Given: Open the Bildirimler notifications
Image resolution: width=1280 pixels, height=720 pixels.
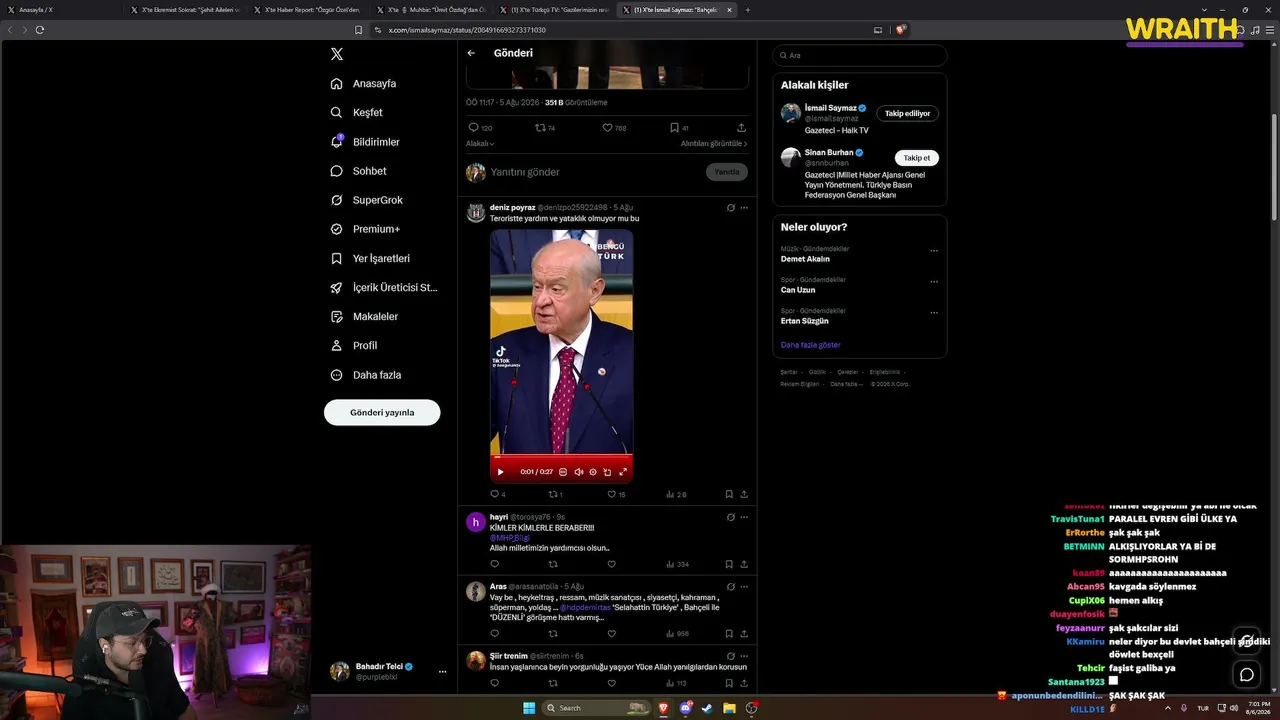Looking at the screenshot, I should pos(365,142).
